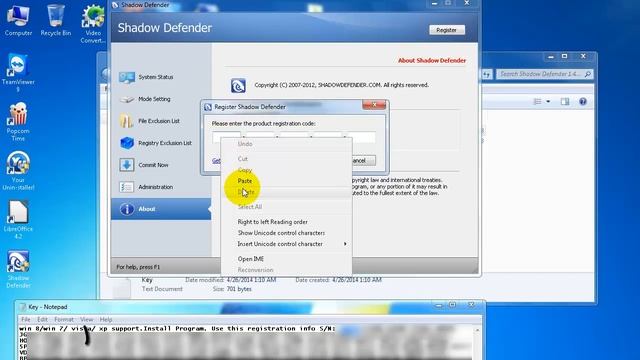Open the Edit menu in Notepad
The width and height of the screenshot is (640, 360).
tap(42, 320)
